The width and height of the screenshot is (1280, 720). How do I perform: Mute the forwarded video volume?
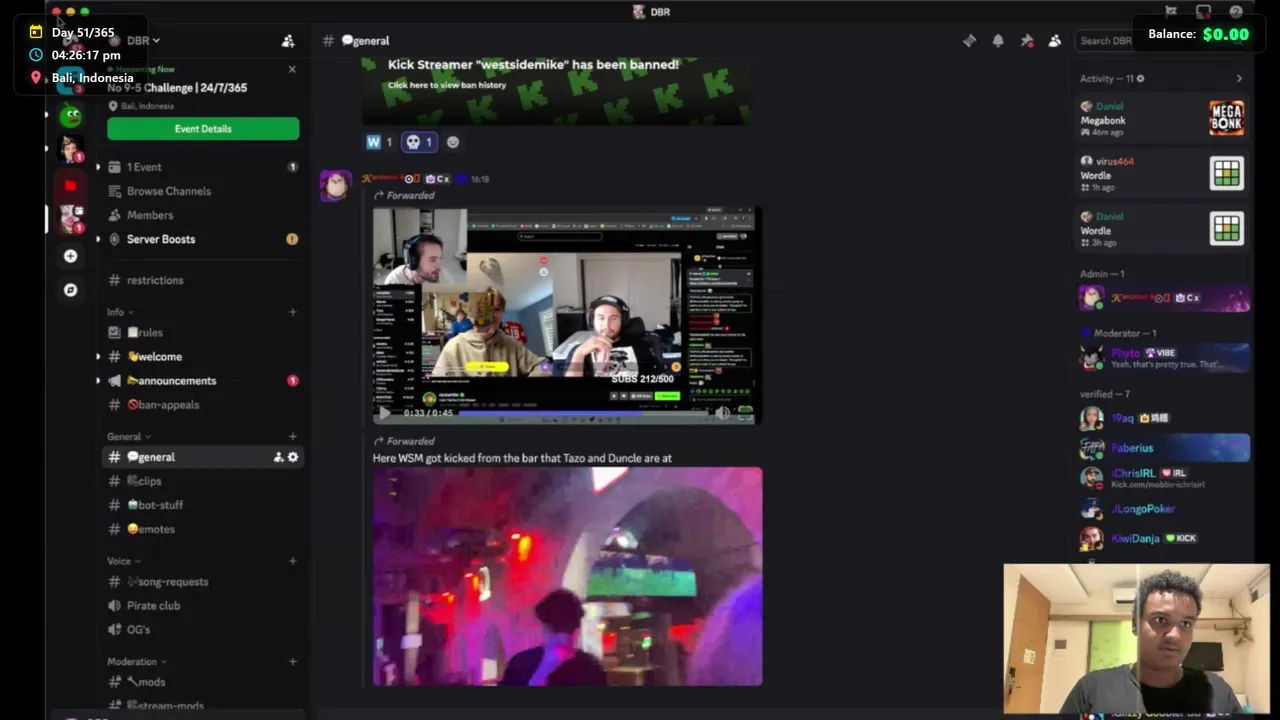(x=723, y=412)
